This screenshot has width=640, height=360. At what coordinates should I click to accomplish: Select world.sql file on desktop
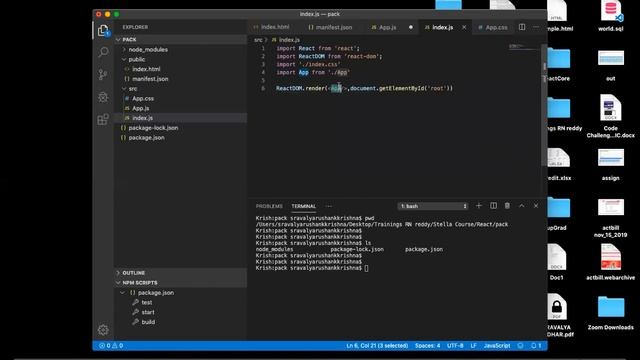click(x=611, y=16)
